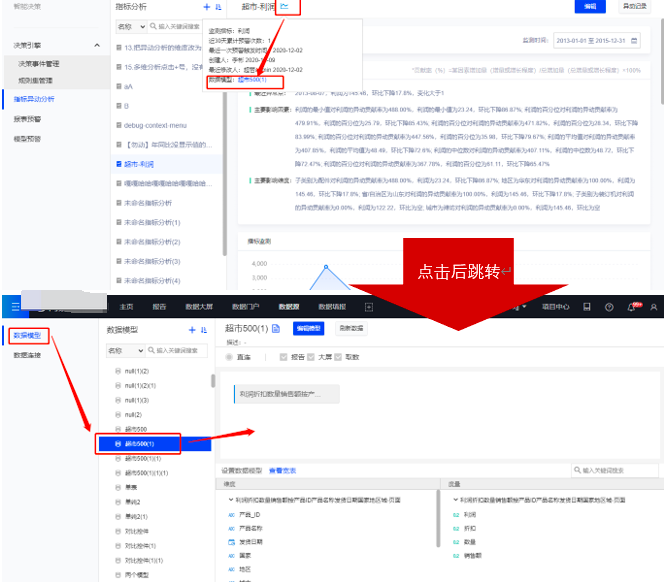Click the model icon of 超市500 row
The image size is (664, 582).
click(x=118, y=429)
